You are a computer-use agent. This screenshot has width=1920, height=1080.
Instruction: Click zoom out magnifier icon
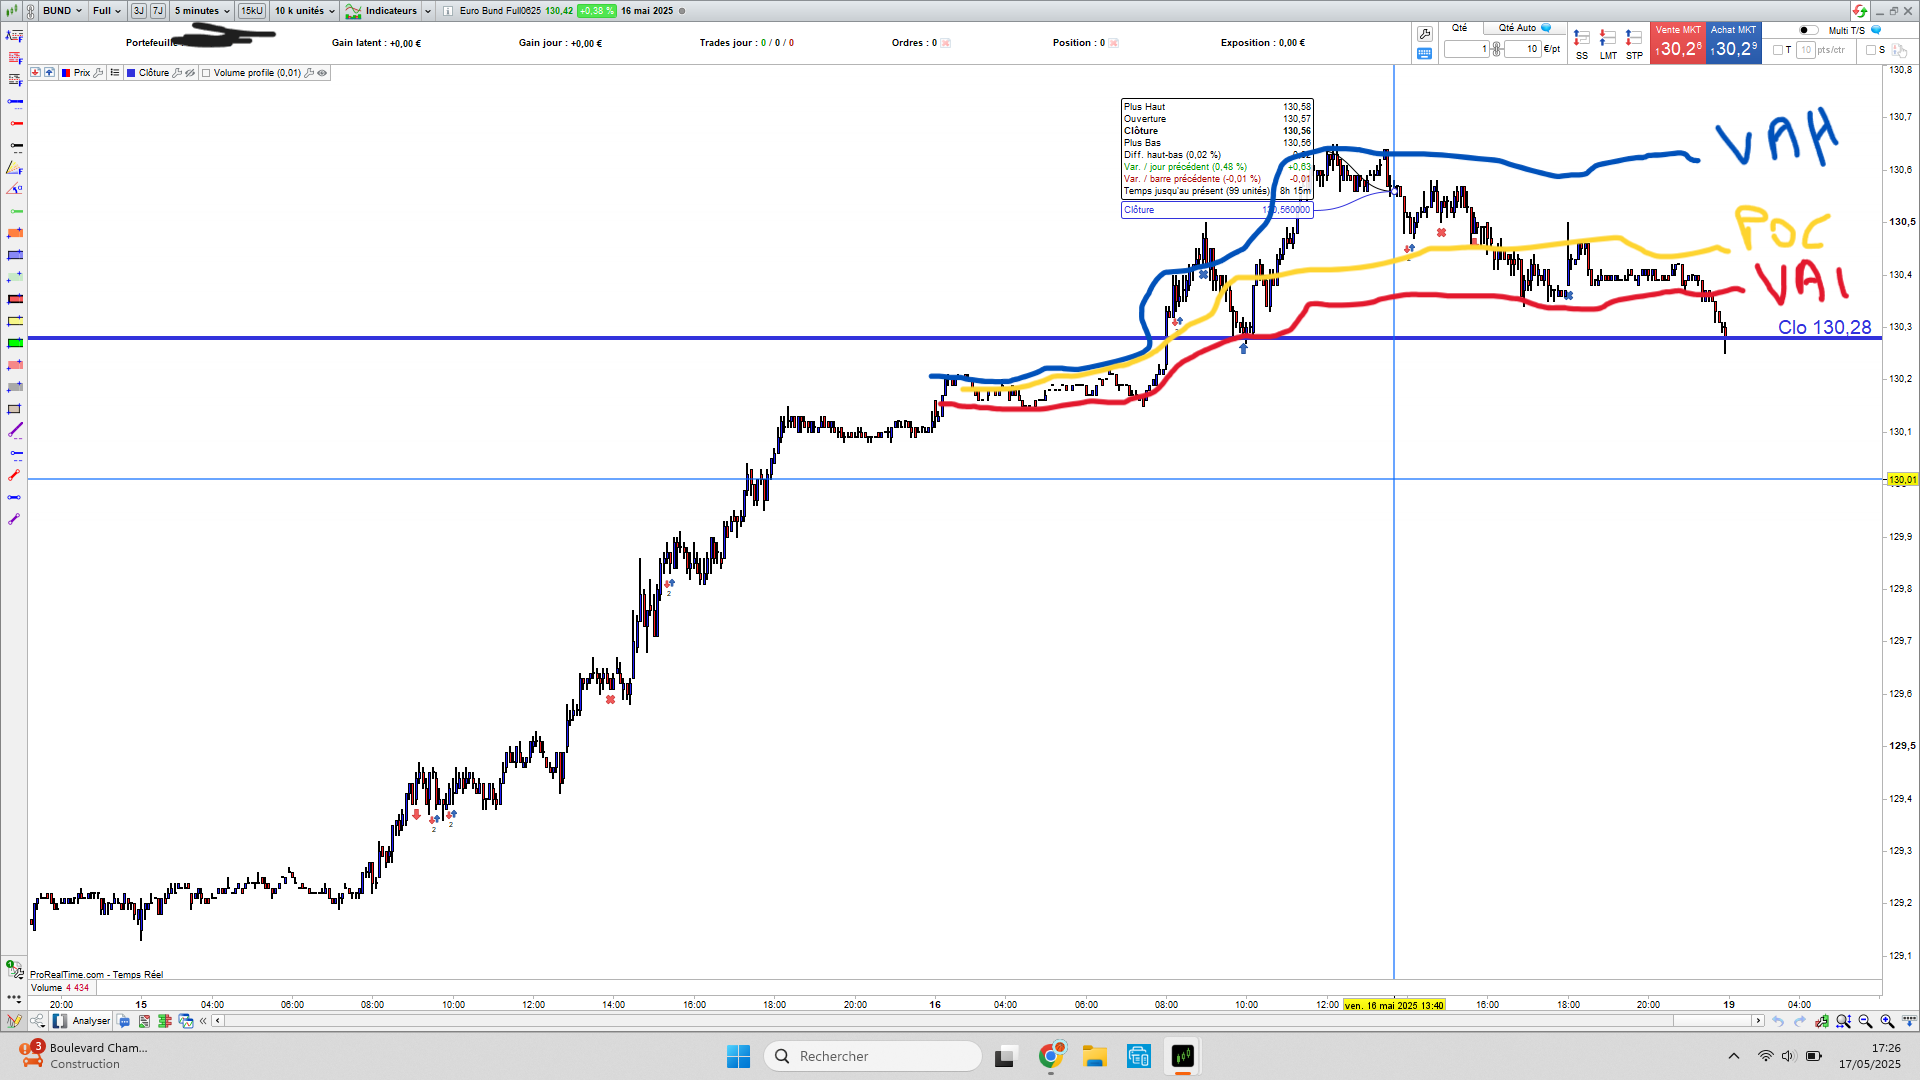coord(1865,1021)
